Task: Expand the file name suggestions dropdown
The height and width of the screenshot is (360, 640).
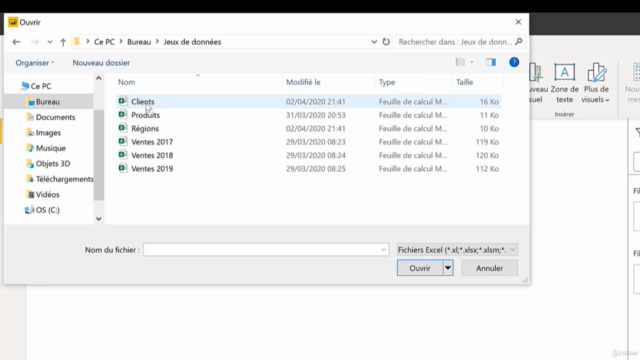Action: pos(383,249)
